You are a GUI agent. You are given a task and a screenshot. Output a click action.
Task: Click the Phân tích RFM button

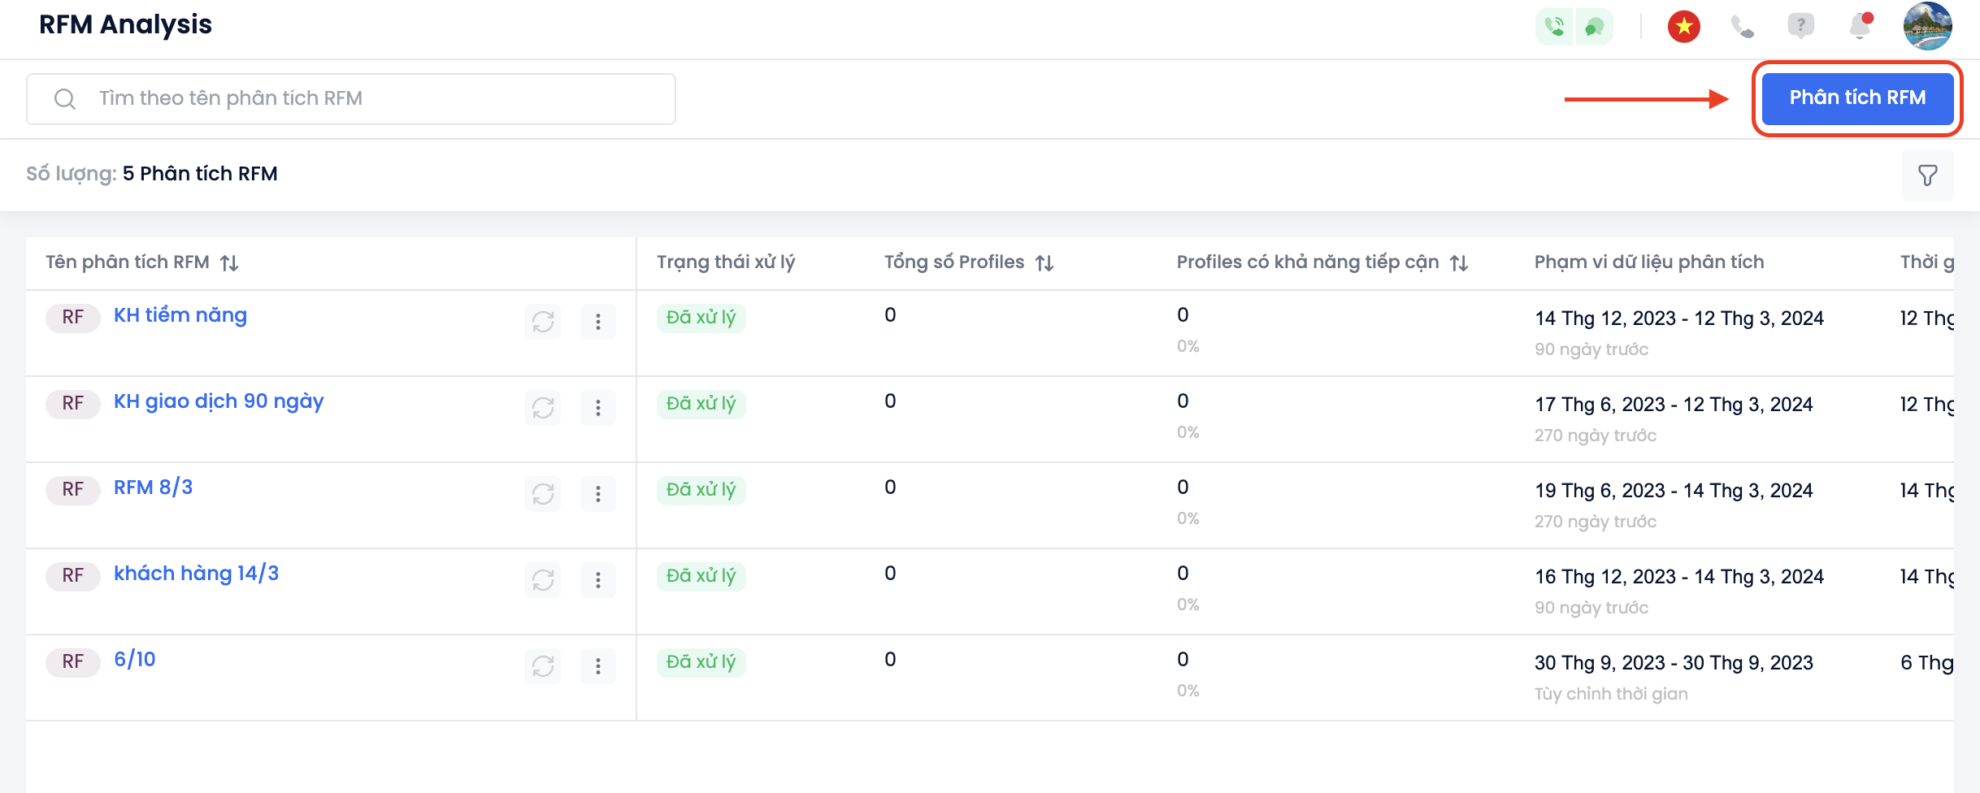coord(1857,98)
